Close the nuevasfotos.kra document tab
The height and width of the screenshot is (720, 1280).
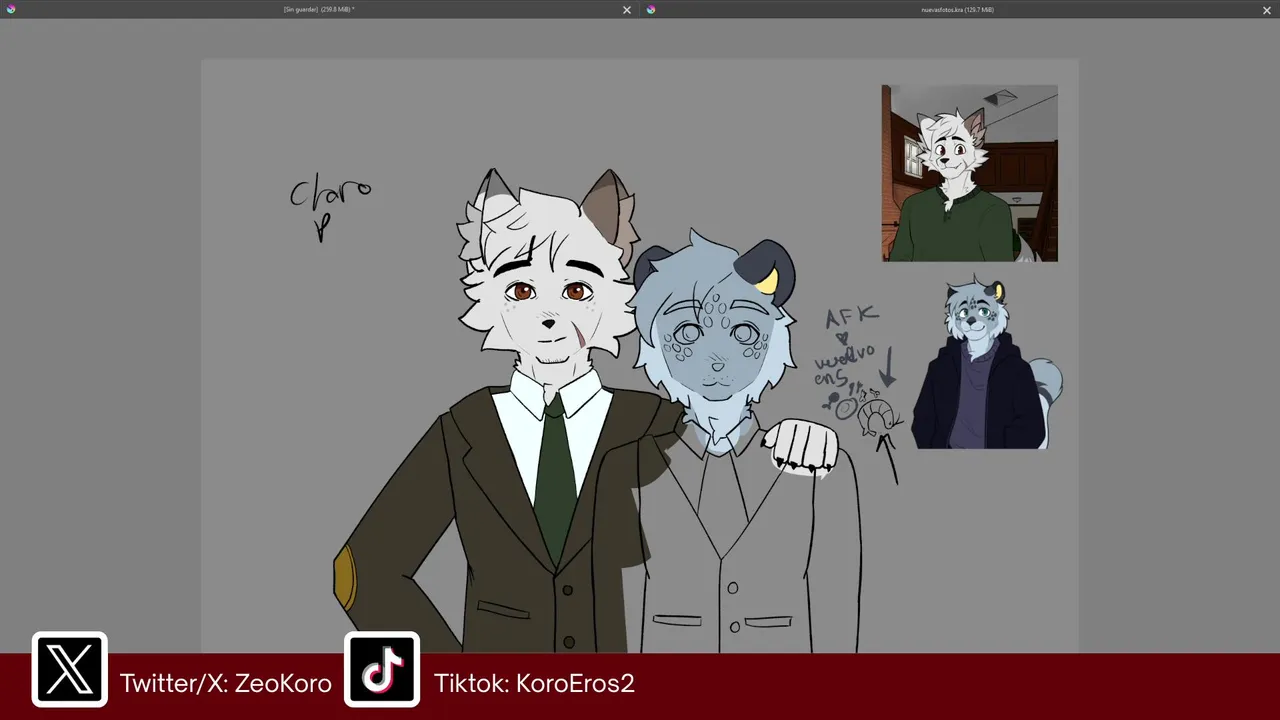click(1267, 10)
